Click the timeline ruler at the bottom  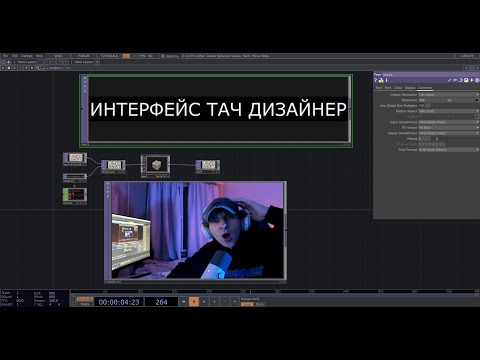click(275, 291)
